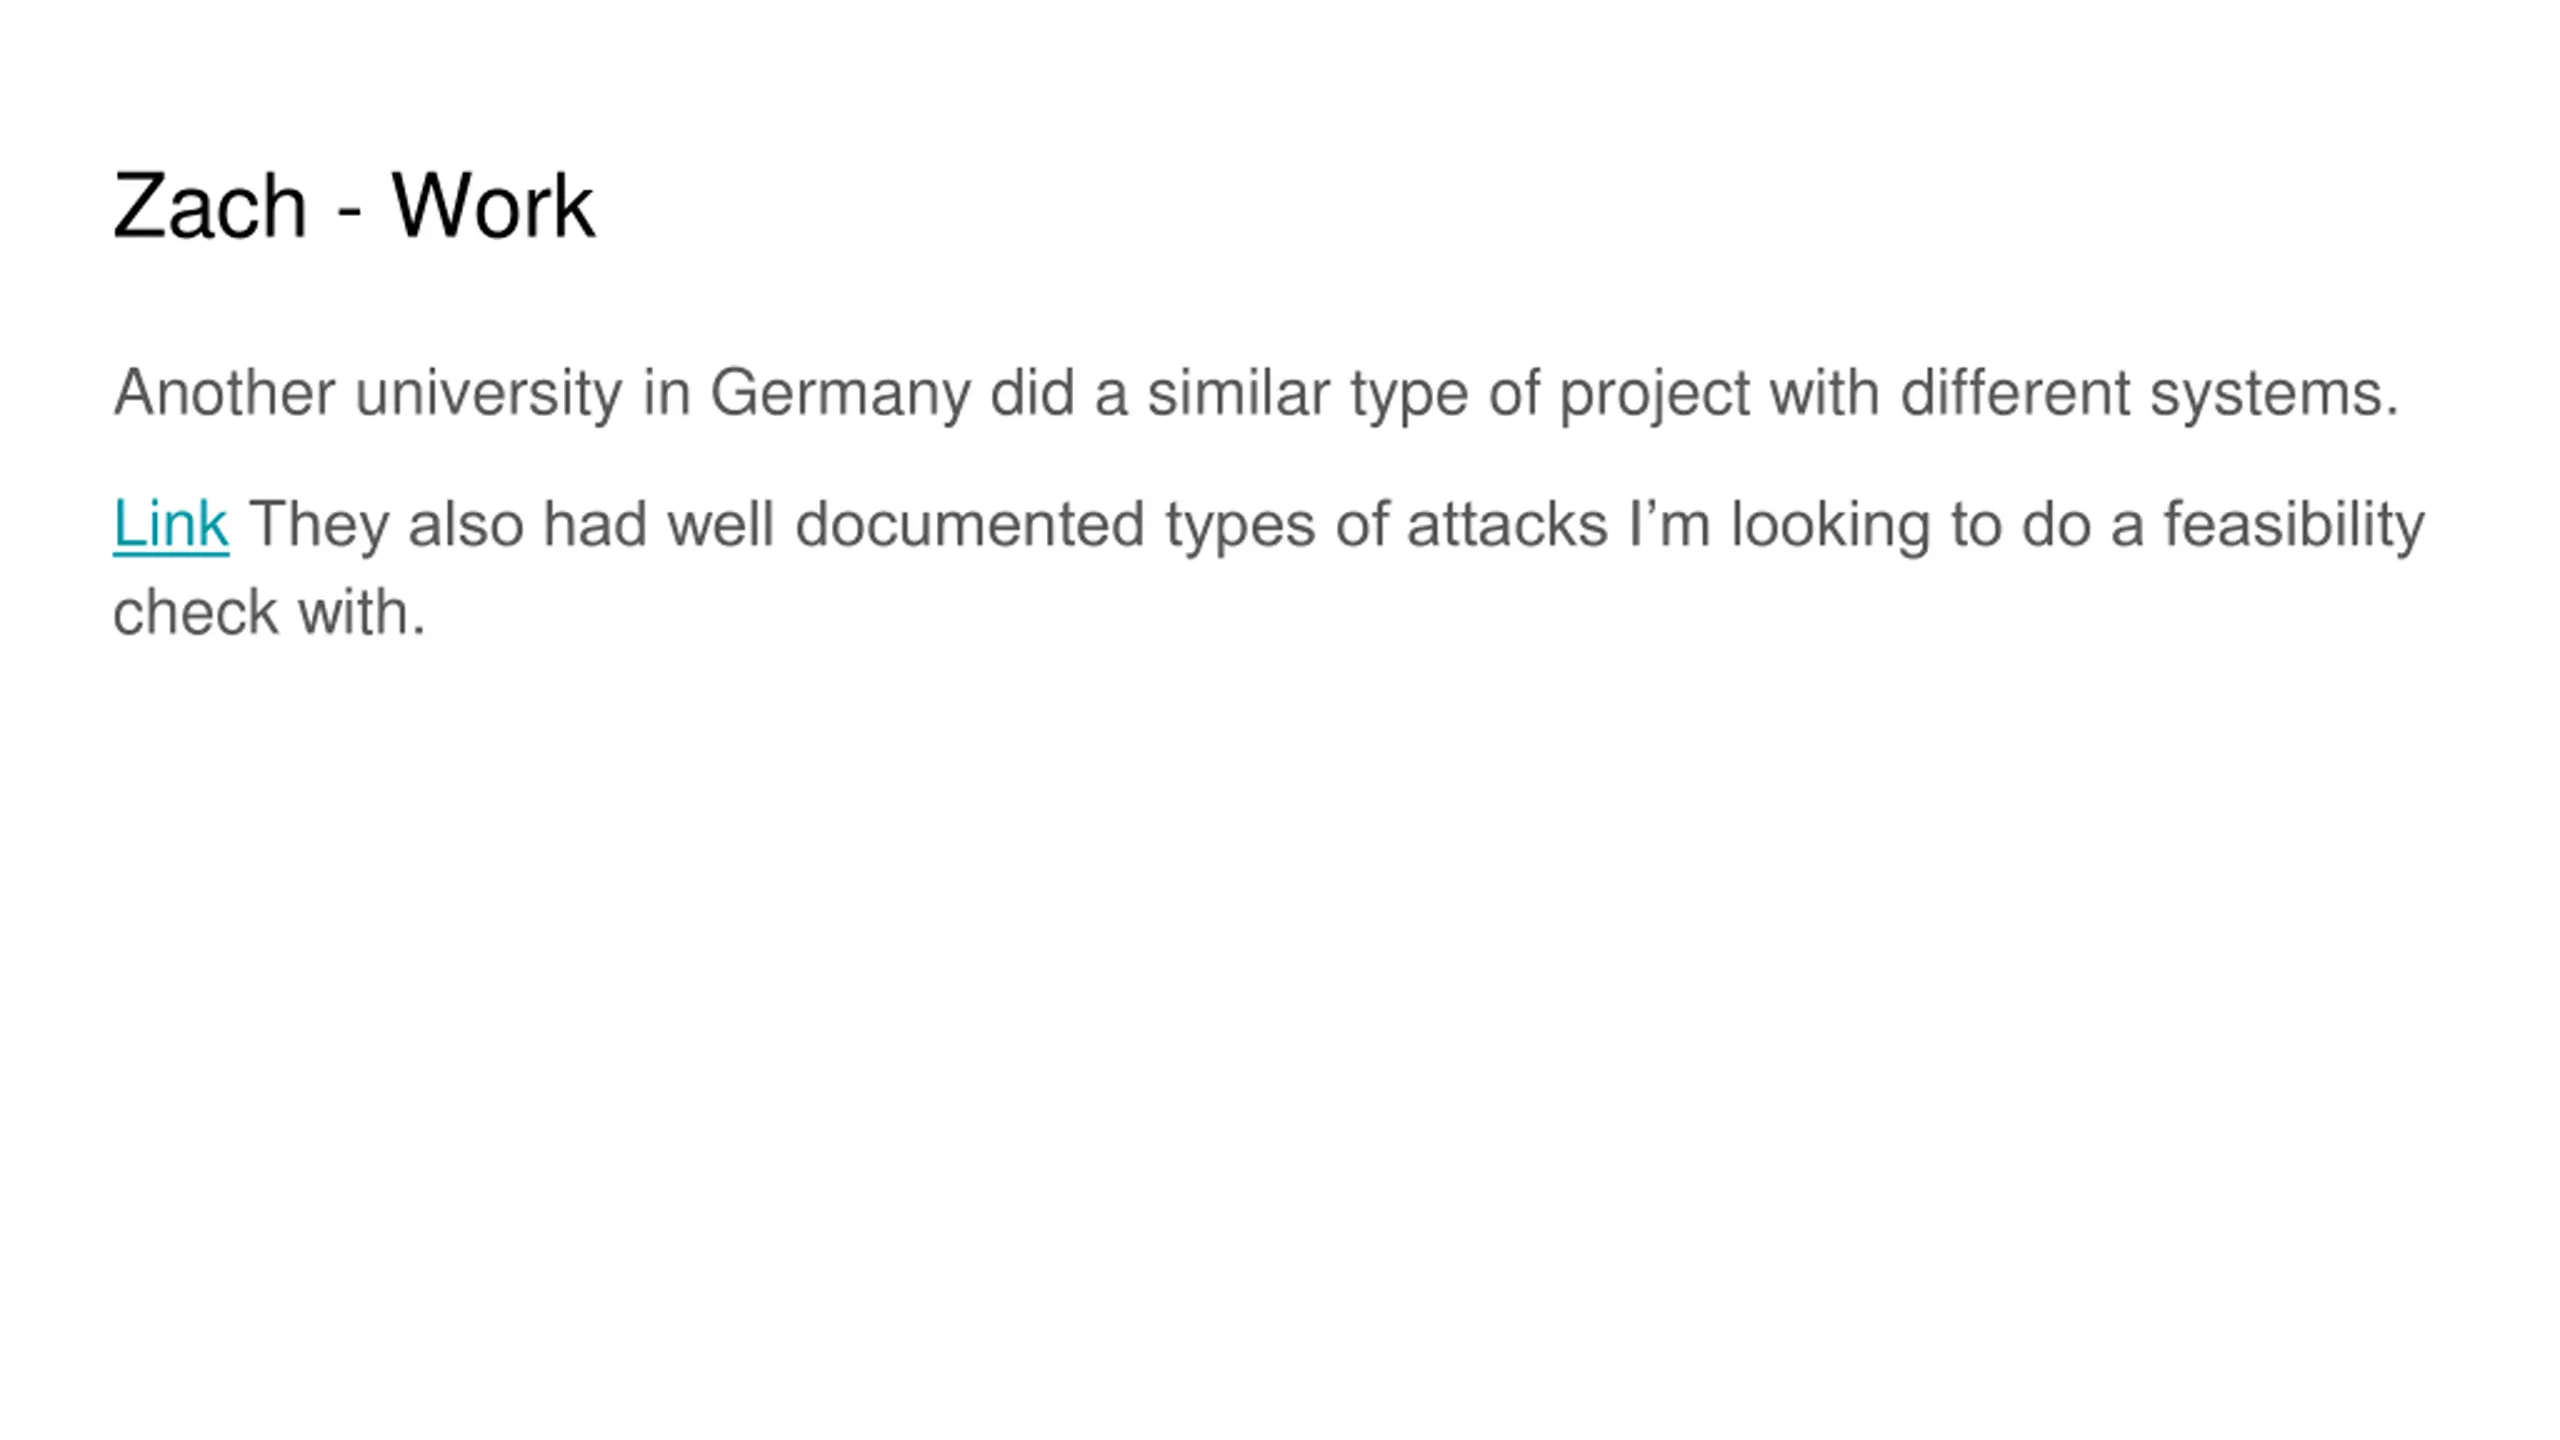Select the "Another university in Germany" paragraph
The height and width of the screenshot is (1440, 2560).
click(1256, 393)
